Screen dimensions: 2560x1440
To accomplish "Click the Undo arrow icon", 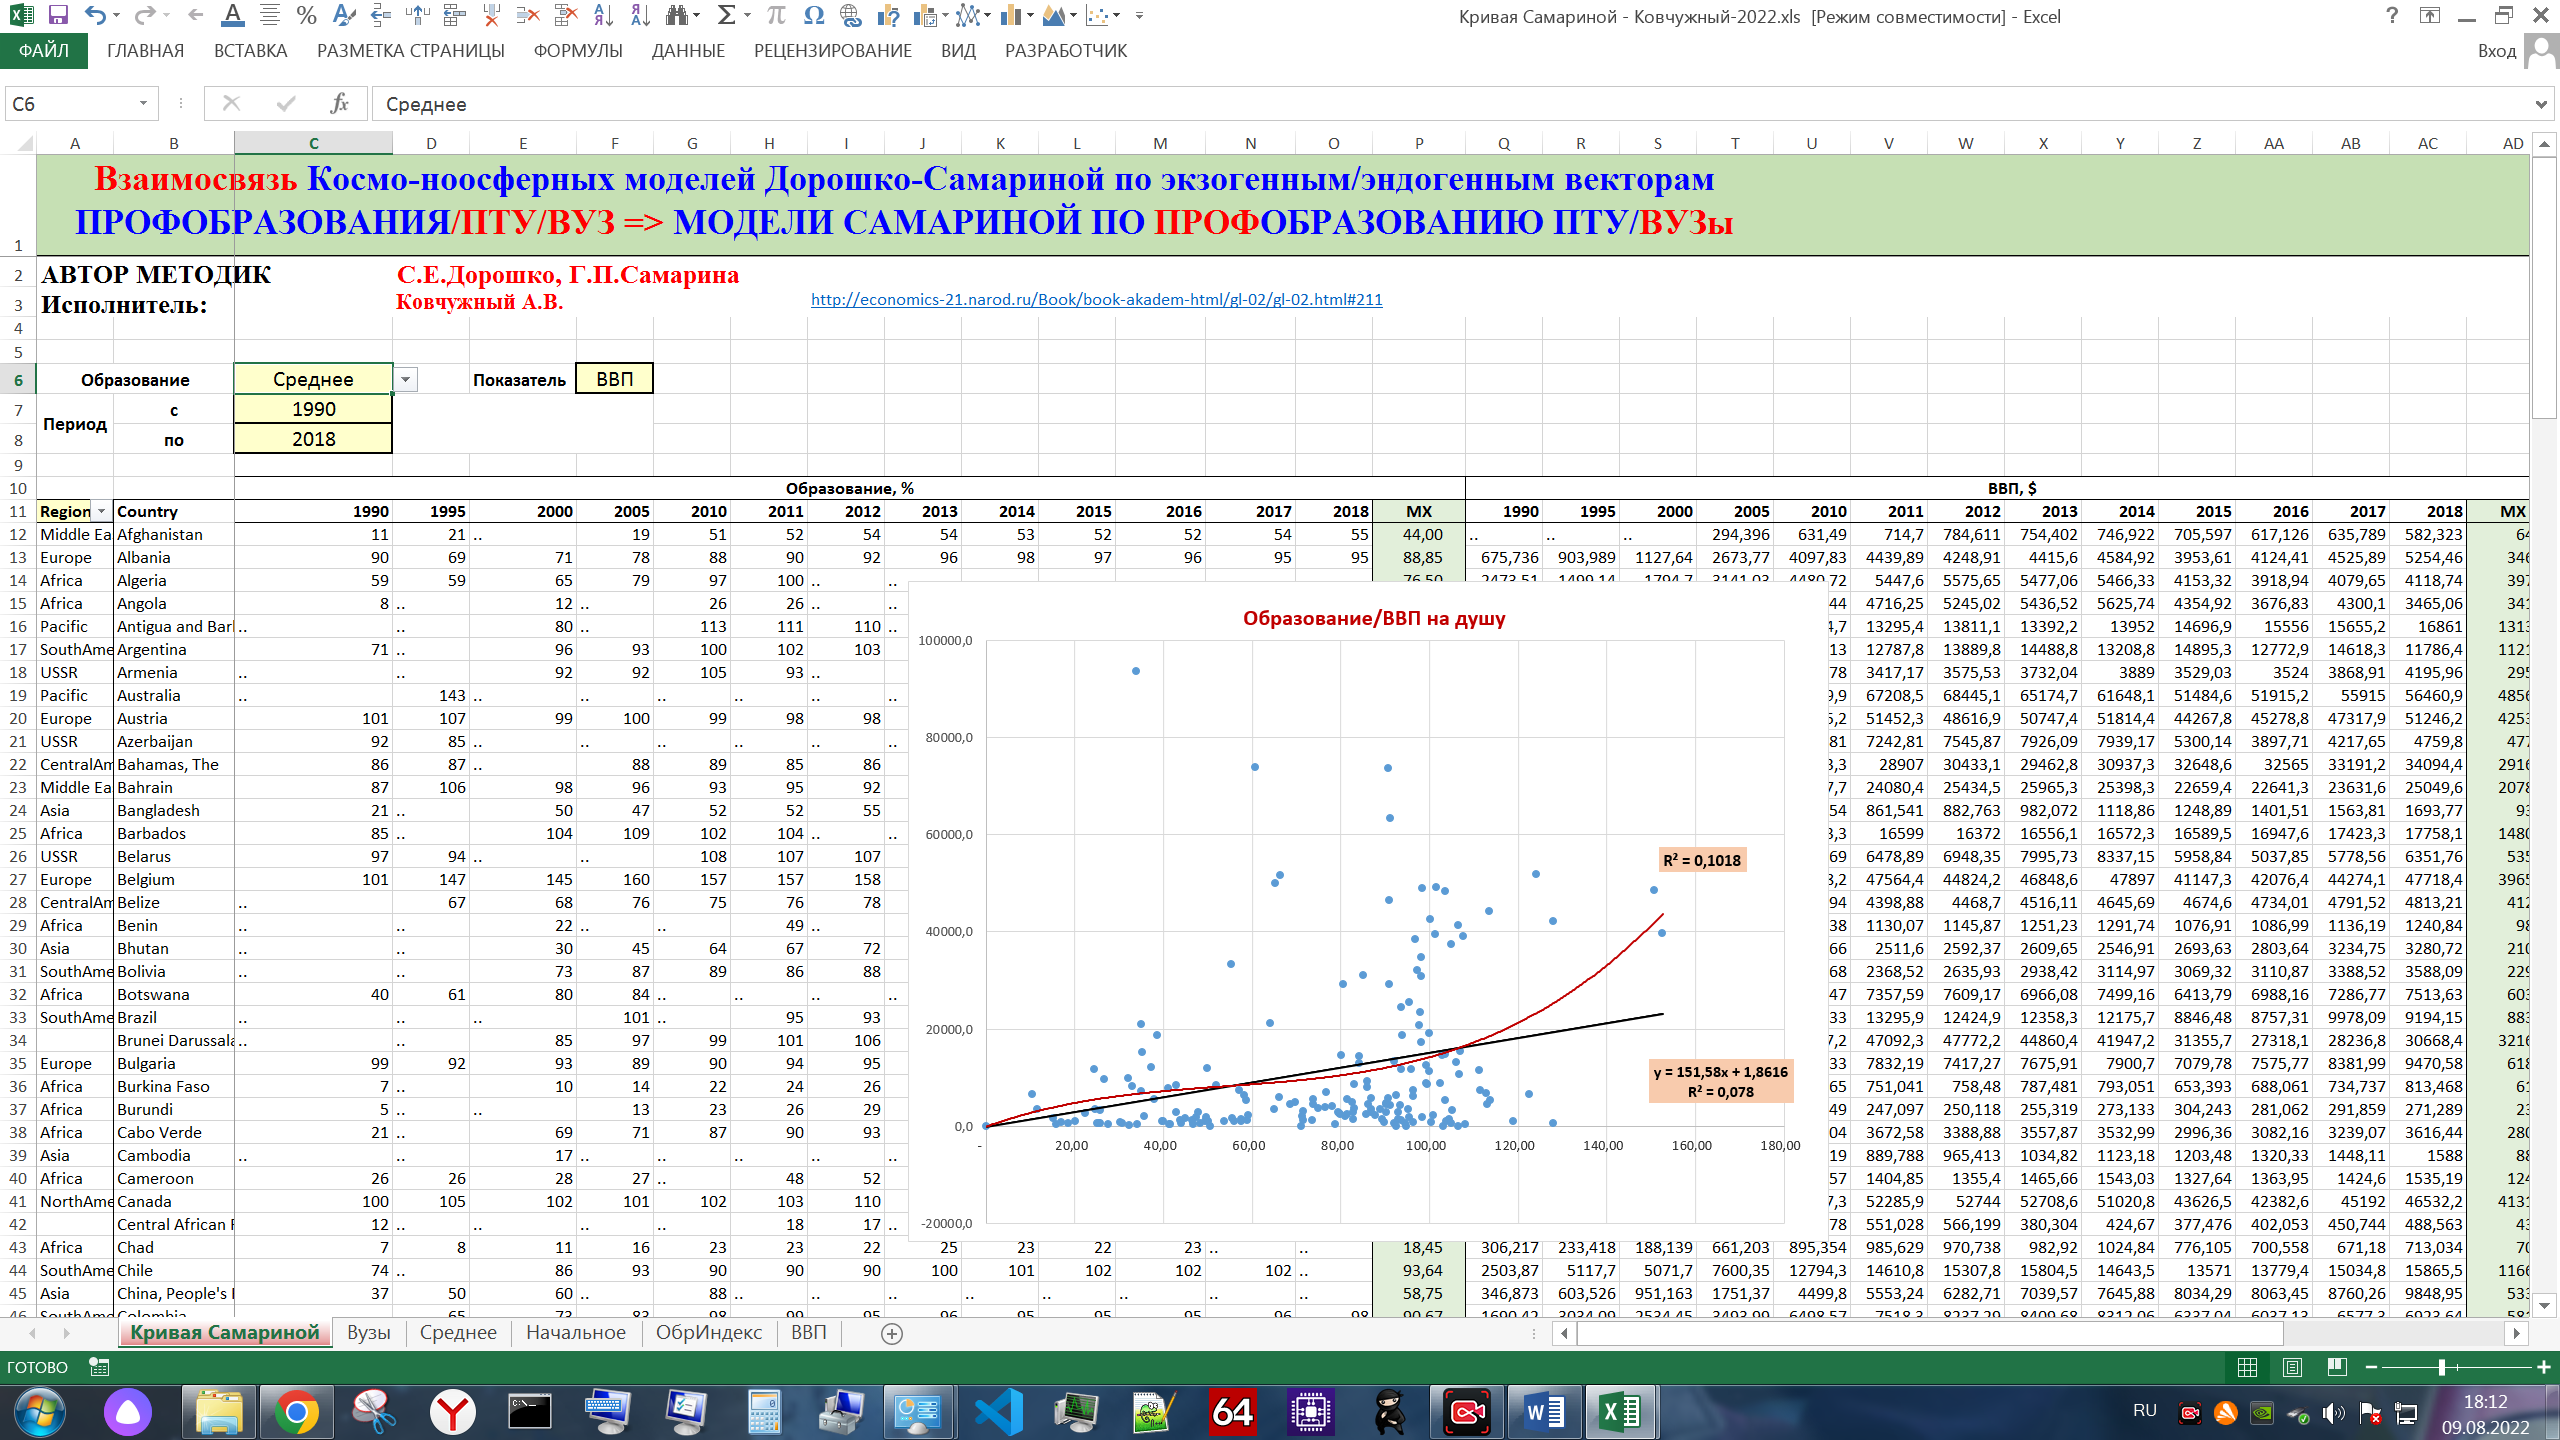I will [95, 15].
